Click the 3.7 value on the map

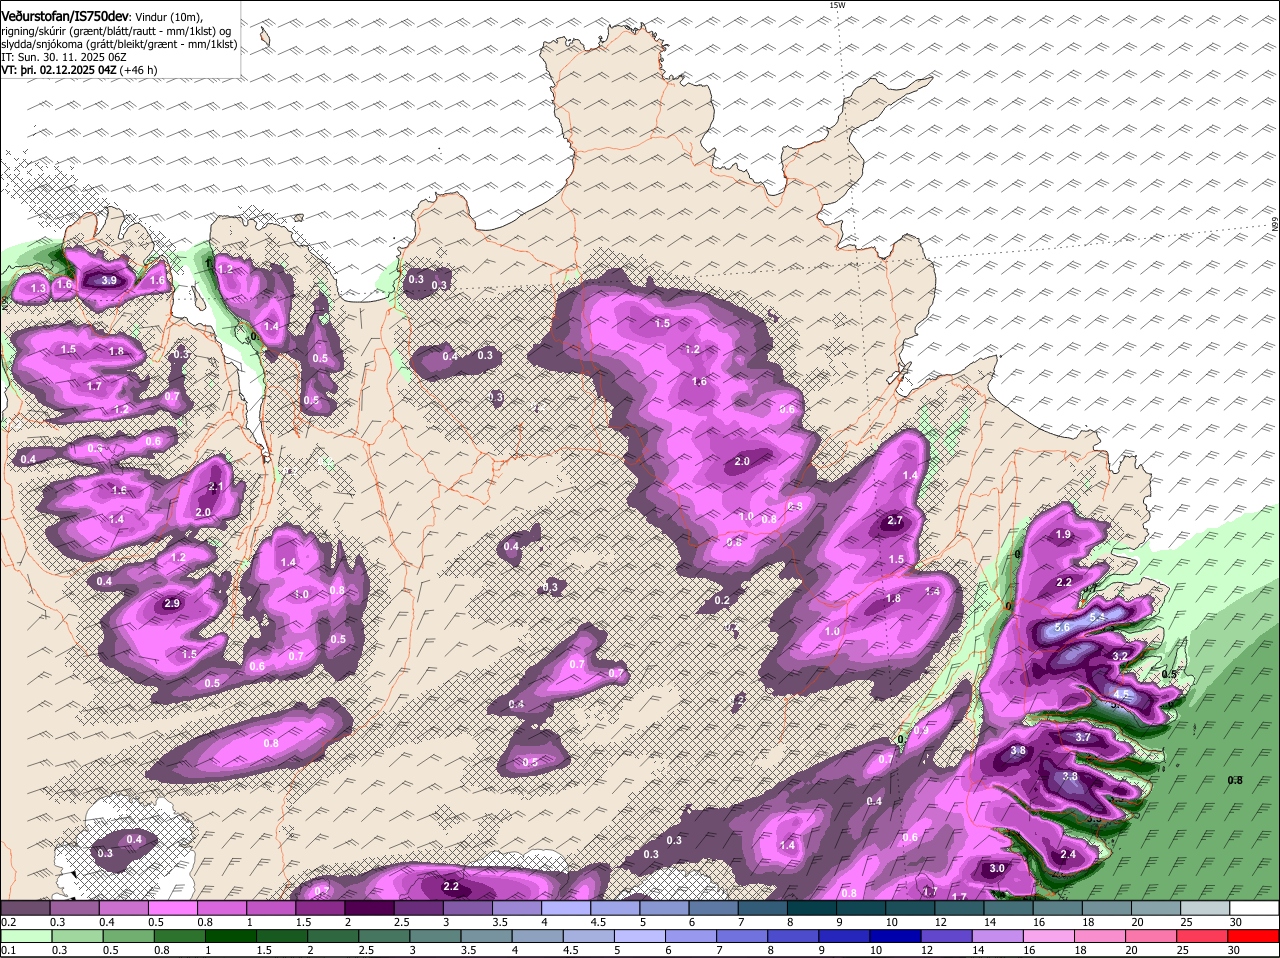click(1082, 737)
